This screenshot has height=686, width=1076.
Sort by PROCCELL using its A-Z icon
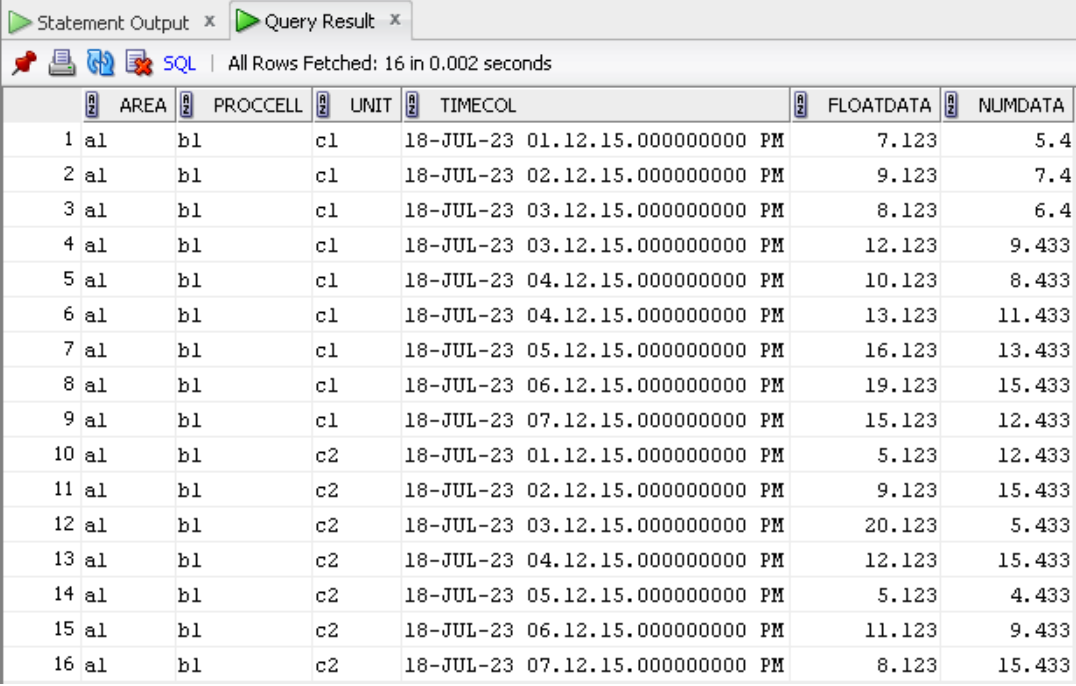pos(186,100)
